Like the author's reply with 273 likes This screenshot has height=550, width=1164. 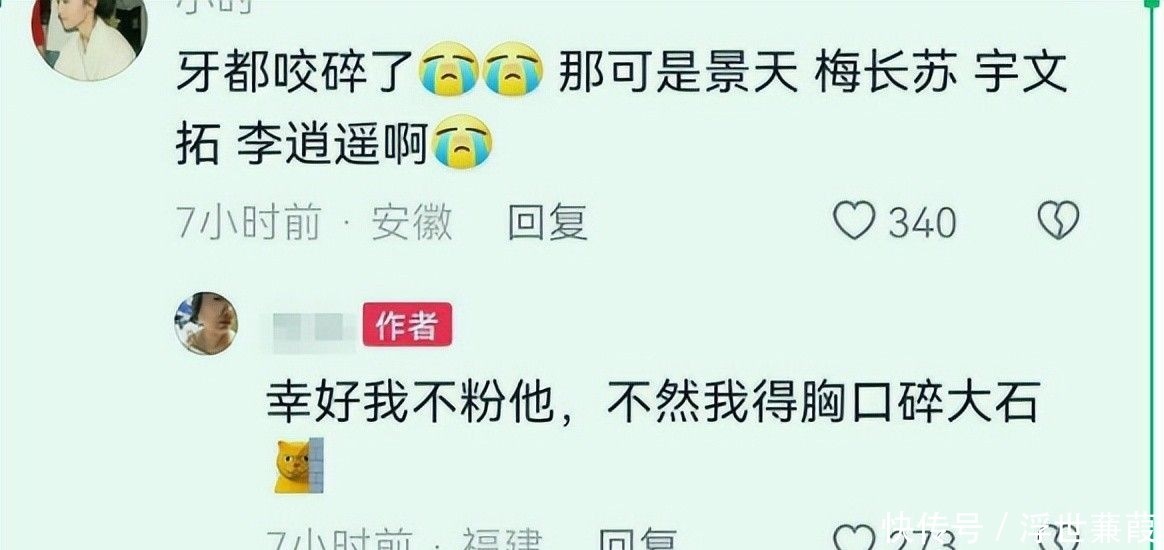coord(854,539)
